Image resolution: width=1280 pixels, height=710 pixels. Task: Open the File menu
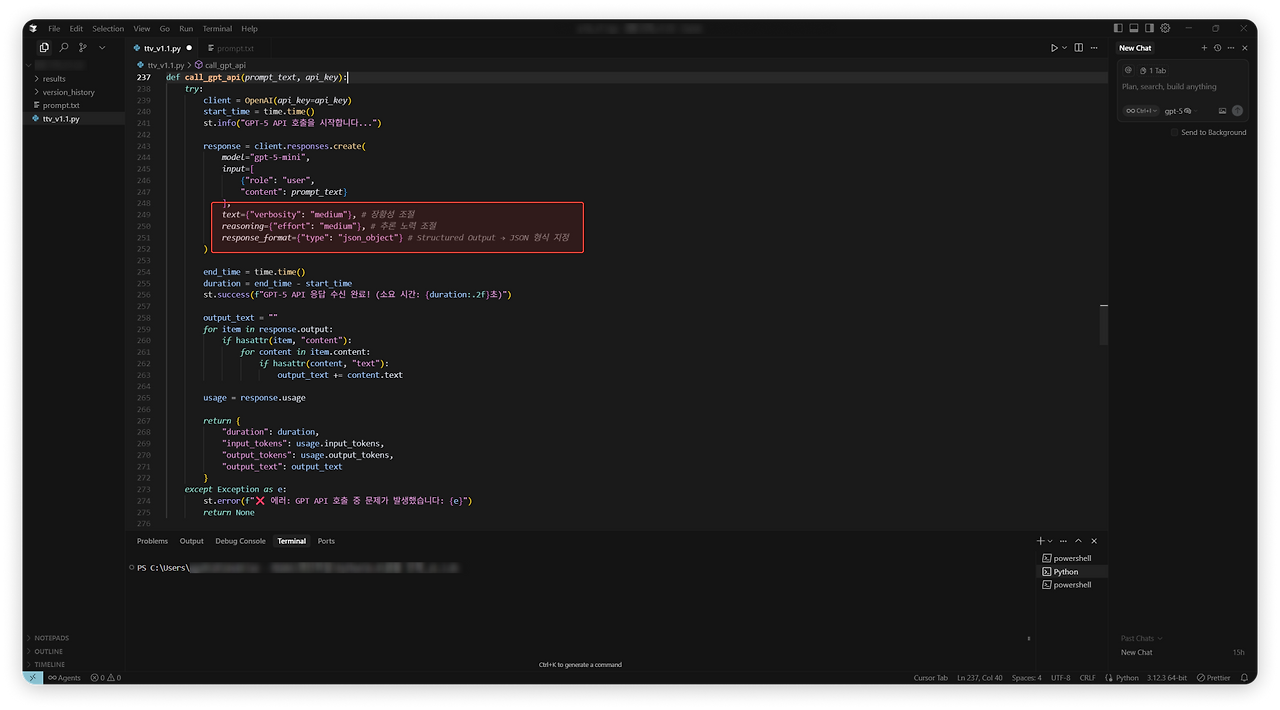(54, 29)
